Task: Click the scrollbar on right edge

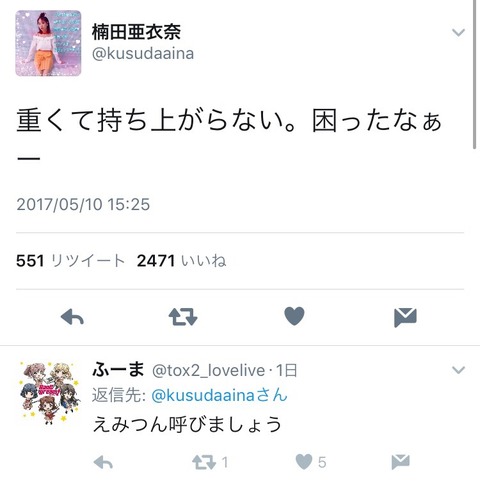Action: (x=475, y=74)
